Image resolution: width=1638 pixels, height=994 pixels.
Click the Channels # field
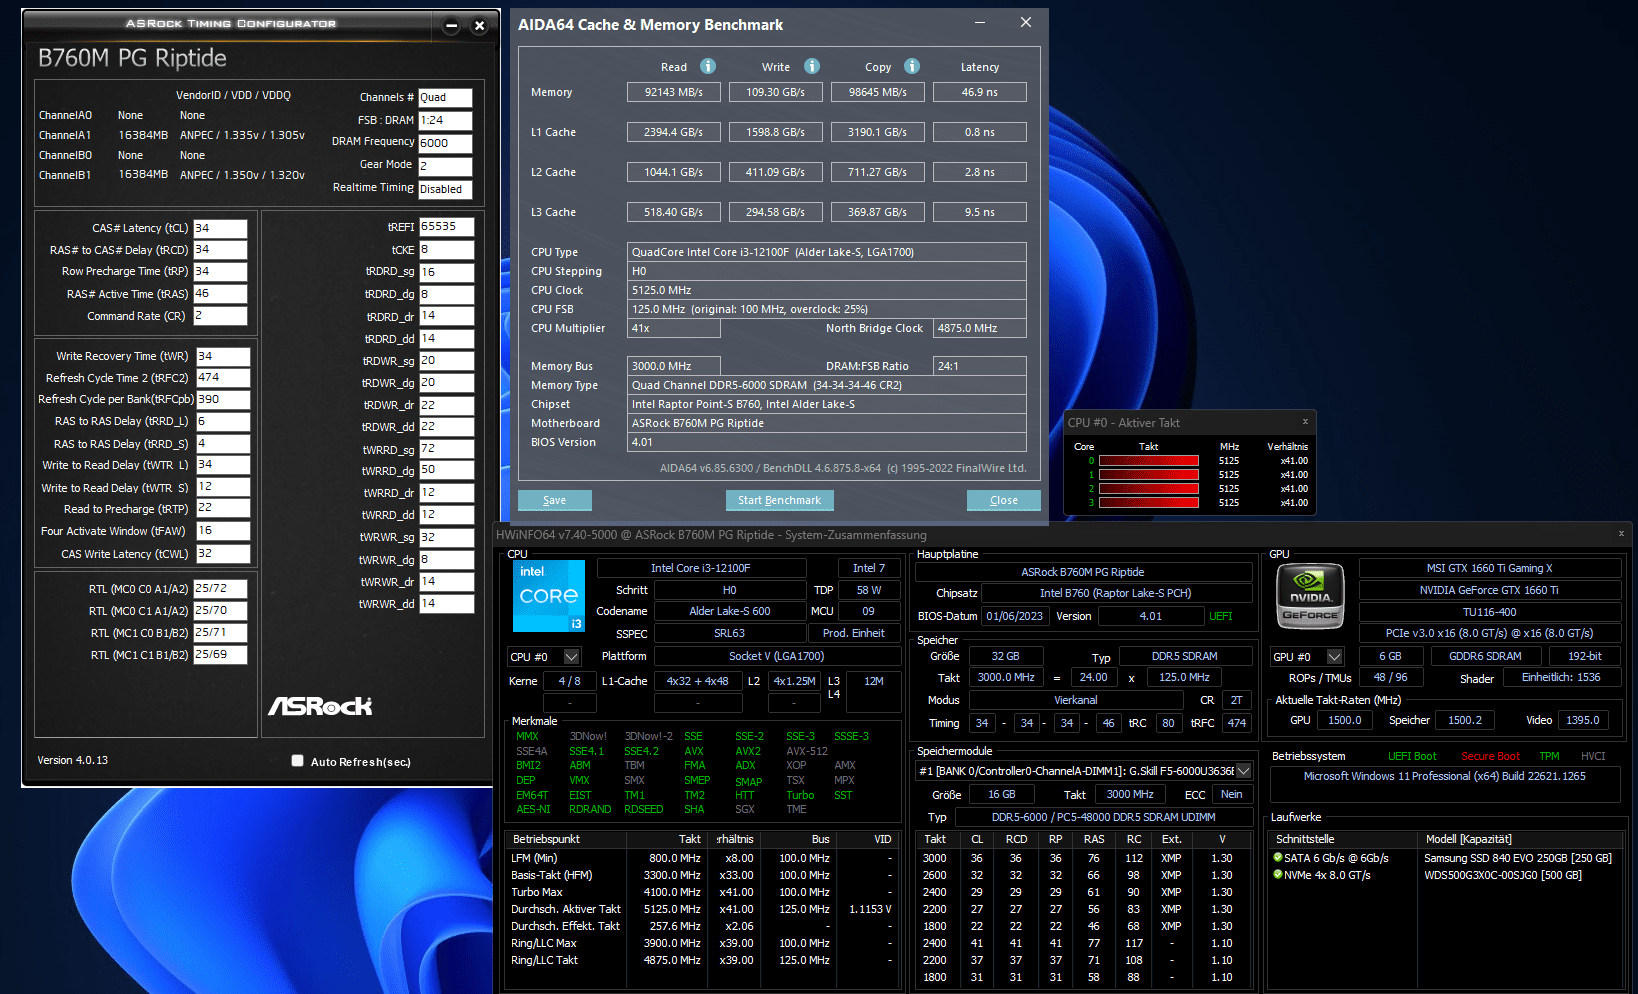coord(445,98)
